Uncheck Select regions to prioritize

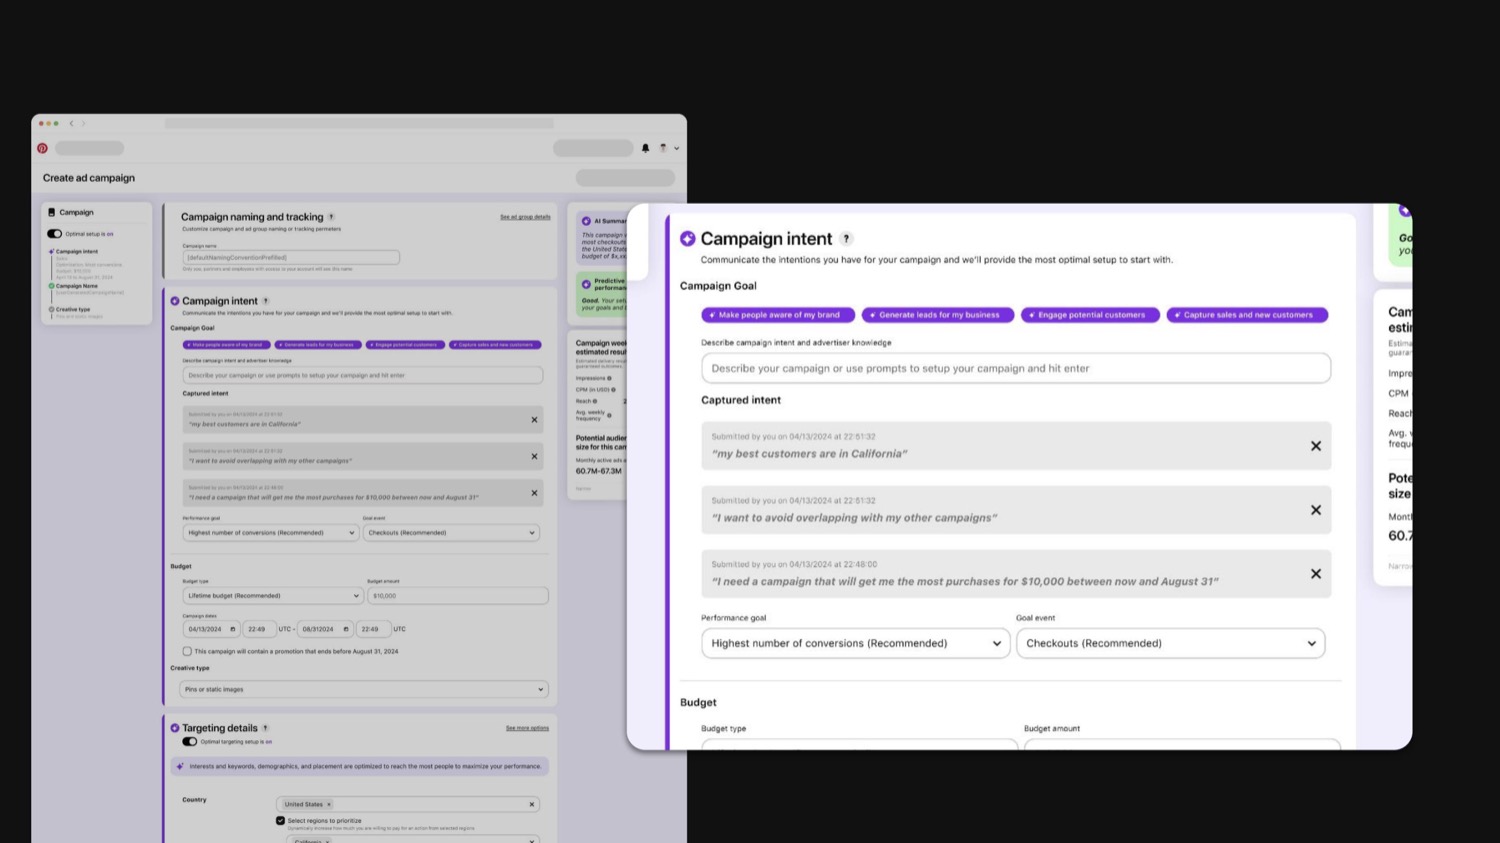tap(280, 821)
